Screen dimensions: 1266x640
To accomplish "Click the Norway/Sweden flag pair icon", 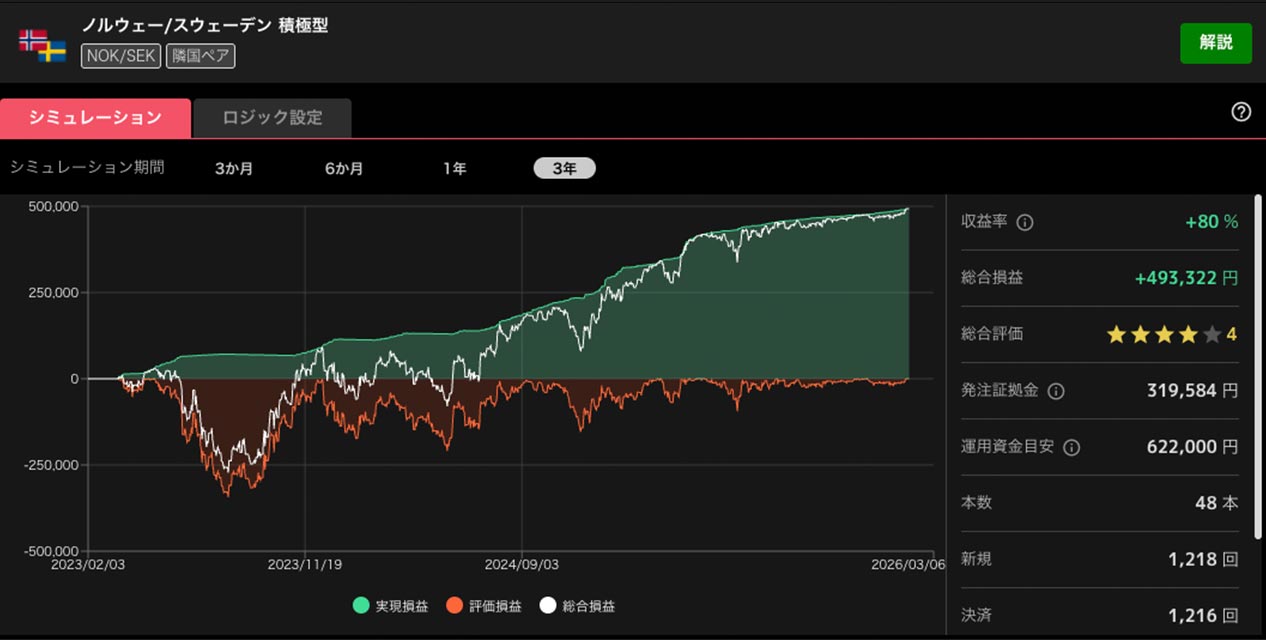I will 42,45.
